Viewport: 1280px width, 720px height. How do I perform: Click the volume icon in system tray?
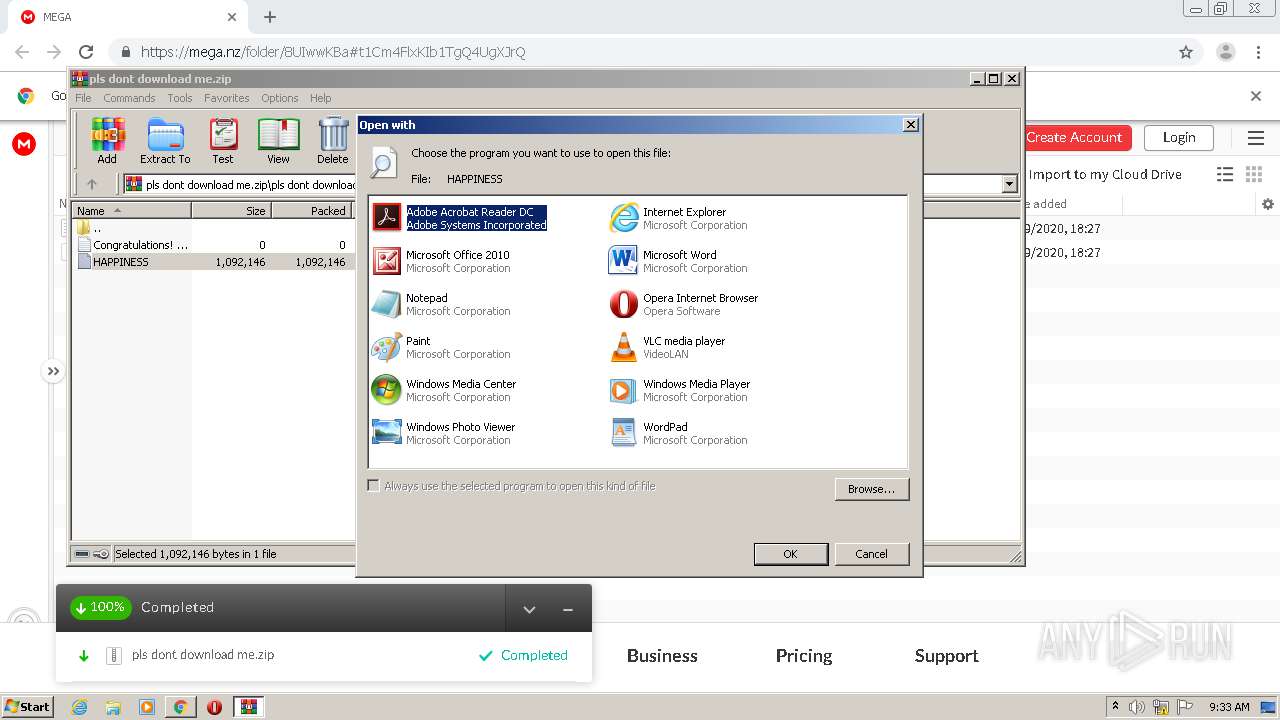pyautogui.click(x=1136, y=707)
